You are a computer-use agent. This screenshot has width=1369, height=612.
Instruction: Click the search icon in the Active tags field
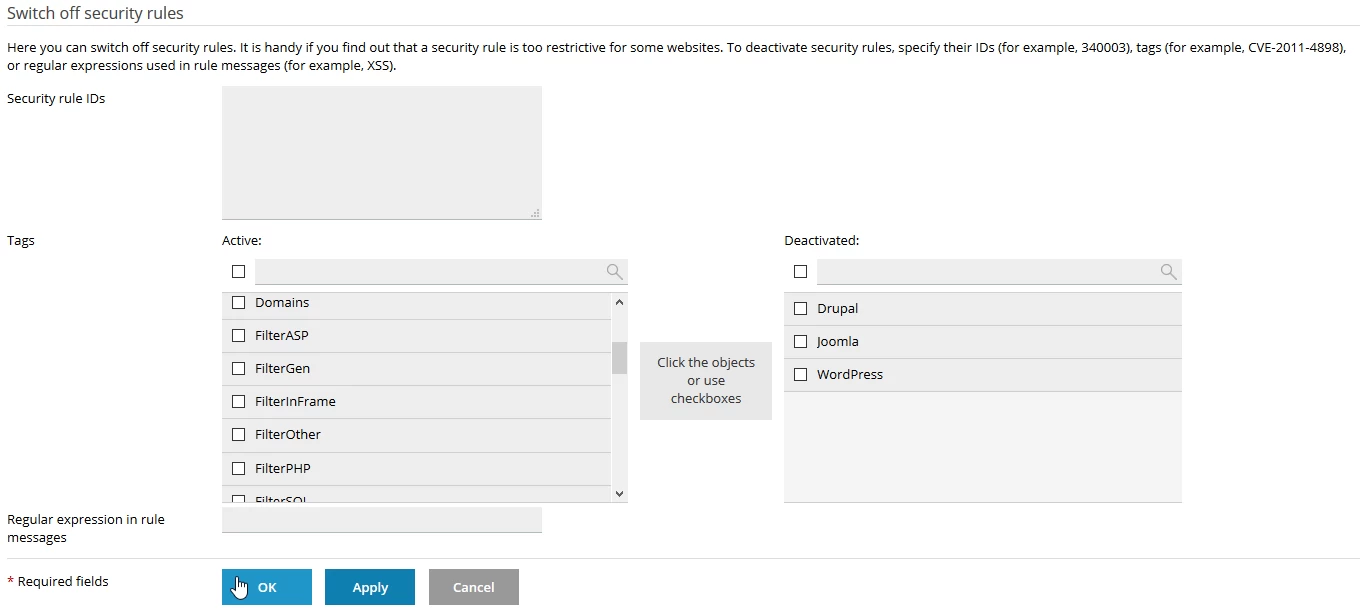point(614,271)
